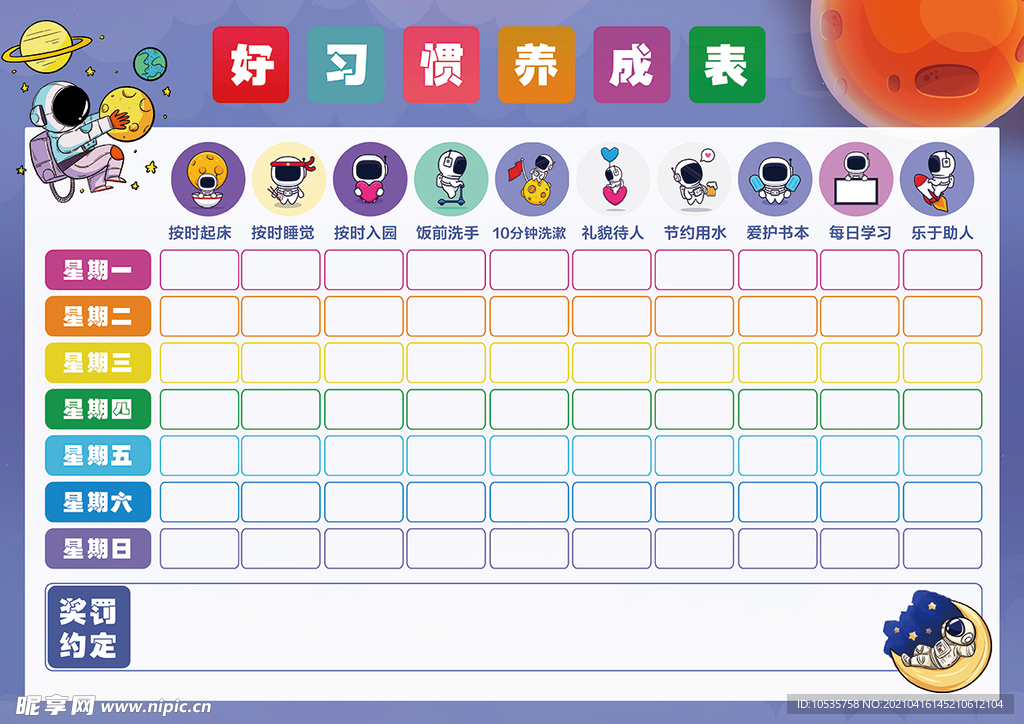
Task: Click the 按时起床 astronaut icon
Action: click(x=208, y=180)
